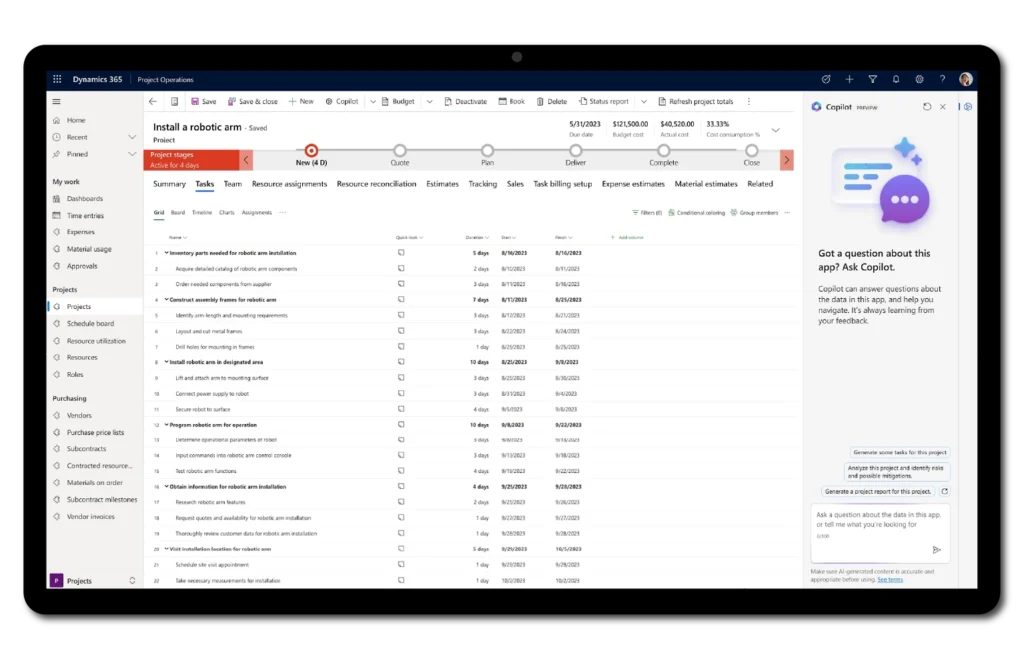This screenshot has width=1024, height=659.
Task: Open Copilot from the command bar
Action: point(342,101)
